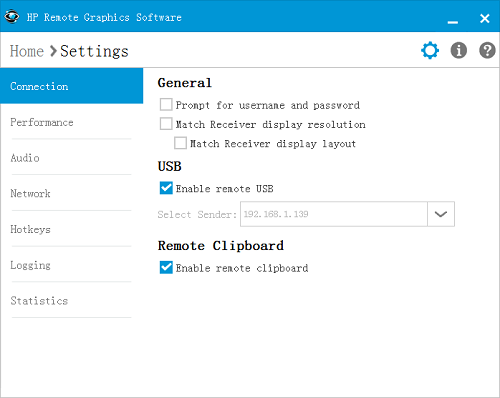Open the About info icon
This screenshot has width=500, height=398.
pos(459,51)
